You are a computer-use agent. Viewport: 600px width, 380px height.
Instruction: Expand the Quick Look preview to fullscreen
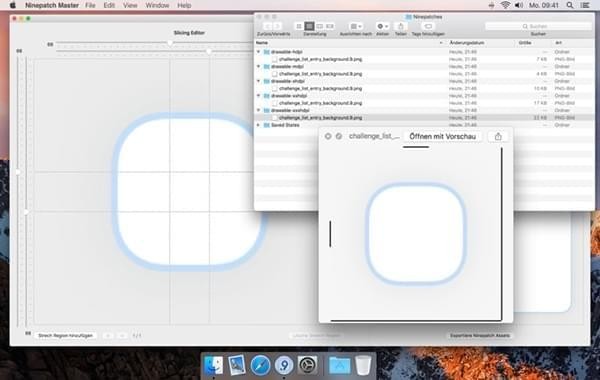point(339,136)
